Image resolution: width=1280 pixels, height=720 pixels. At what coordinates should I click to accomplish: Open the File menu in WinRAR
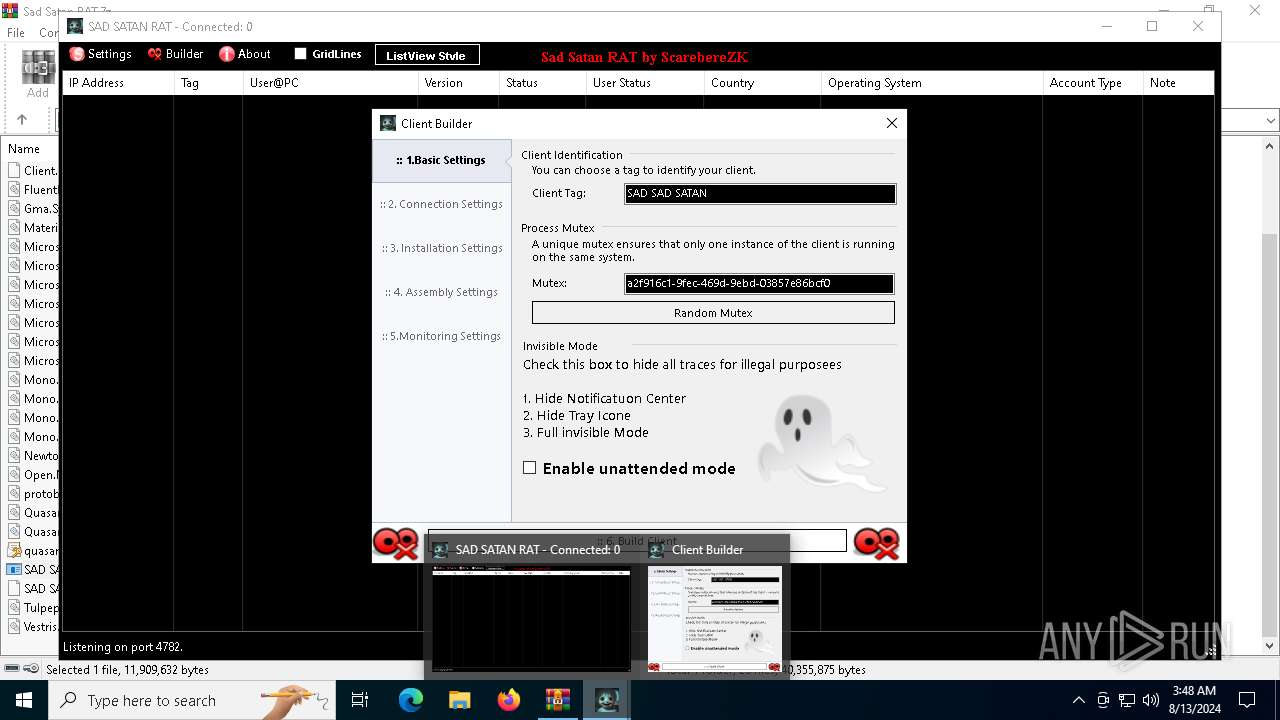[16, 33]
